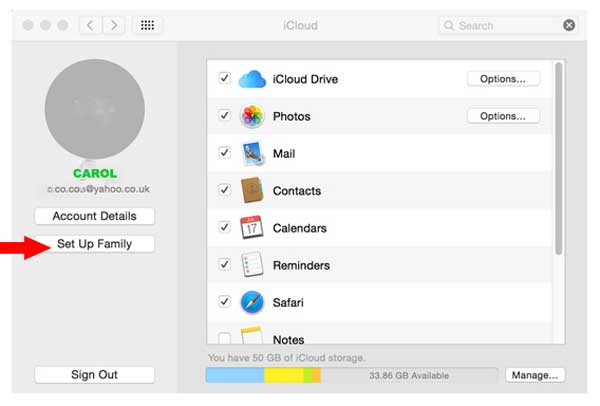Clear the search field with the X icon
Viewport: 600px width, 406px height.
pyautogui.click(x=569, y=25)
